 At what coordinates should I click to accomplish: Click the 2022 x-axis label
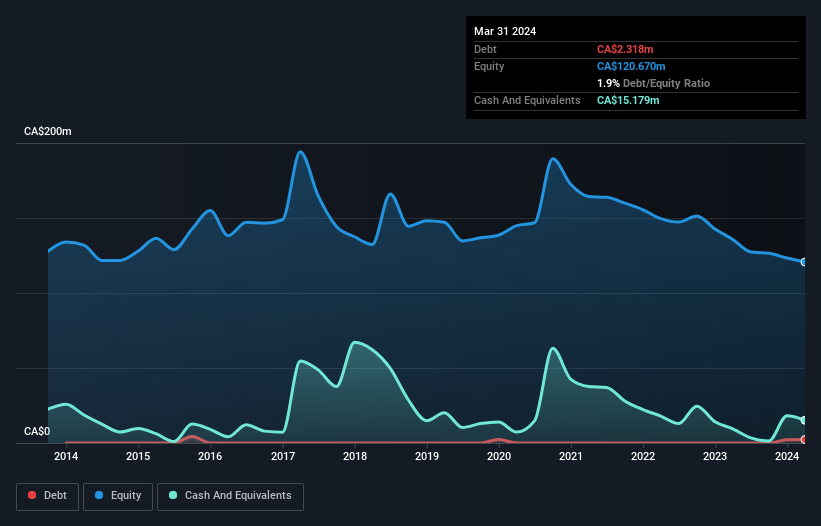click(643, 456)
